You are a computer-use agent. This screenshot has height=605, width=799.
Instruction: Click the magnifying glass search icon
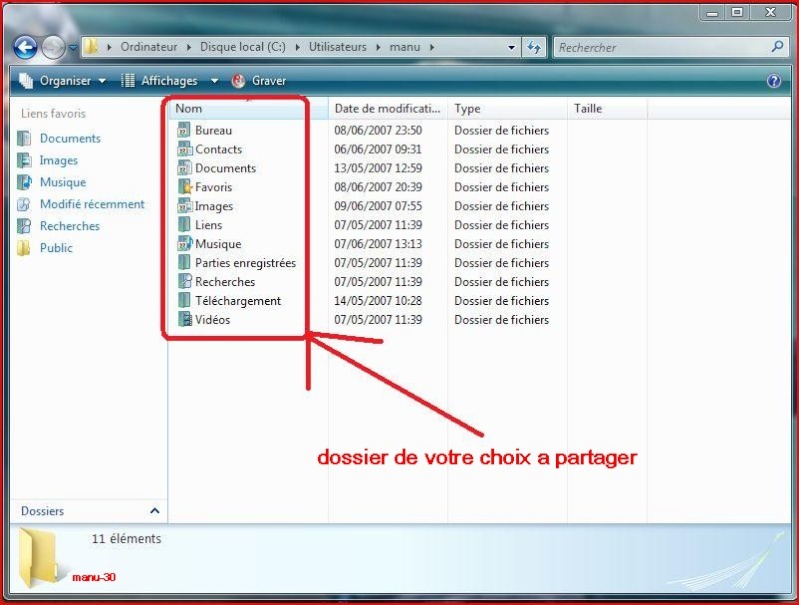[777, 47]
